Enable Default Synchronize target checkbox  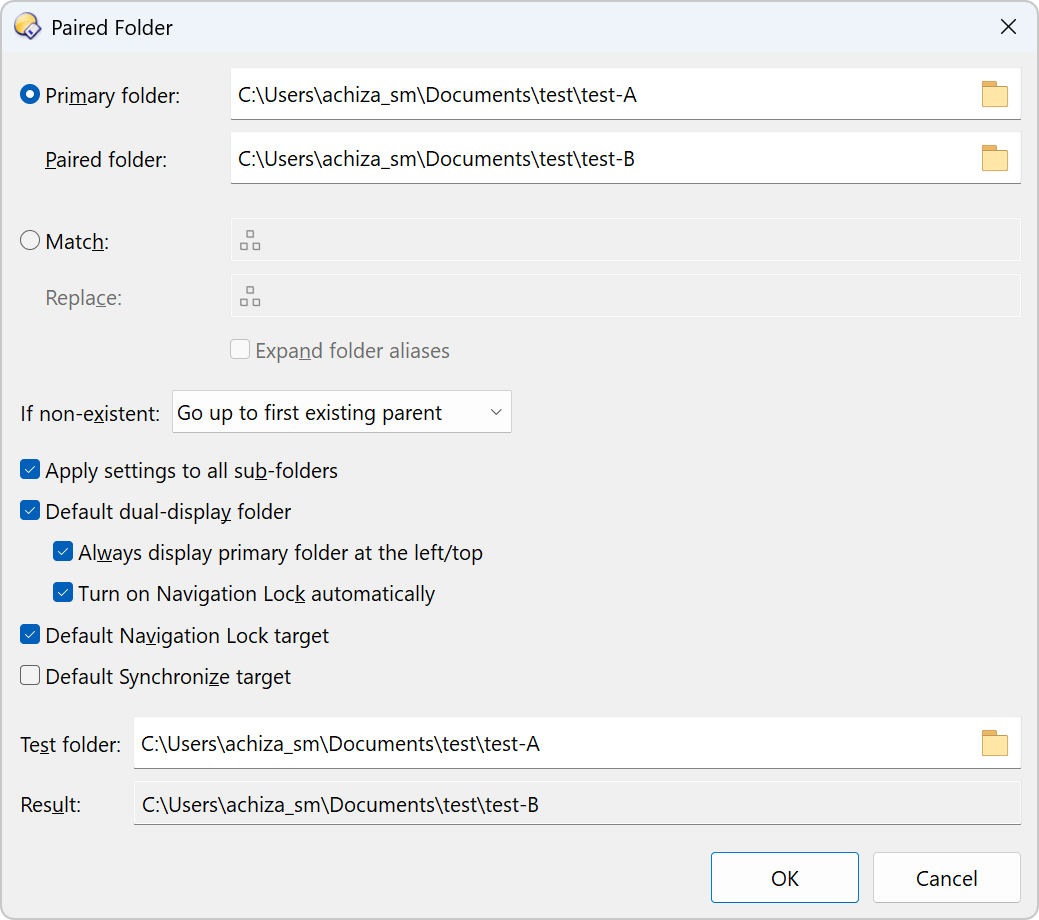tap(30, 676)
